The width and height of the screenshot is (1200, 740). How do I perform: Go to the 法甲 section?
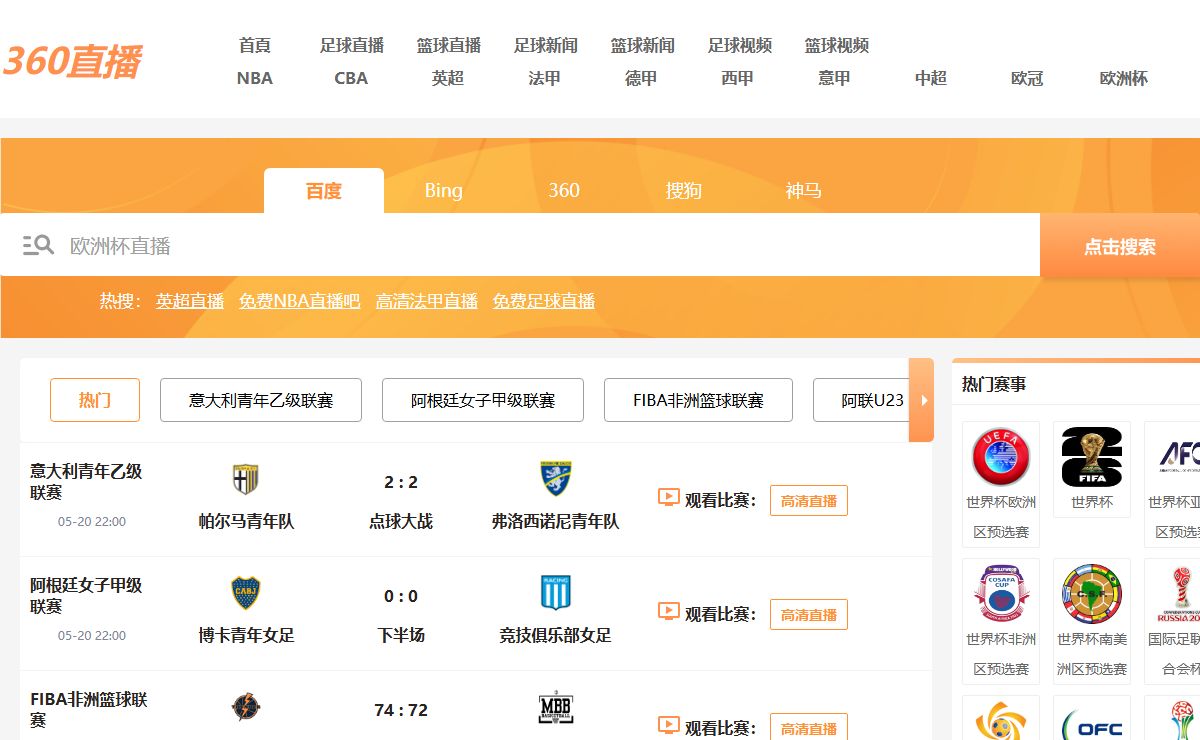point(545,78)
